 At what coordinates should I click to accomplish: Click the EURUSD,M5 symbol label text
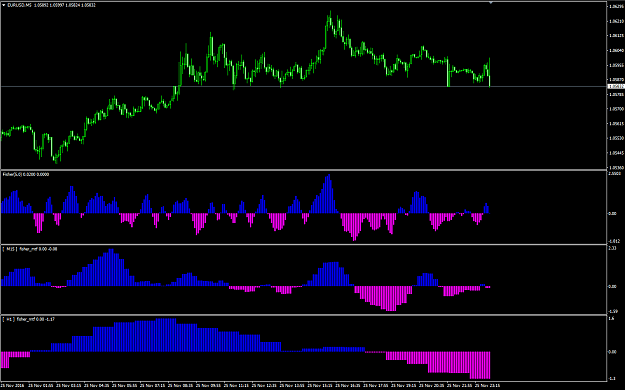click(20, 5)
